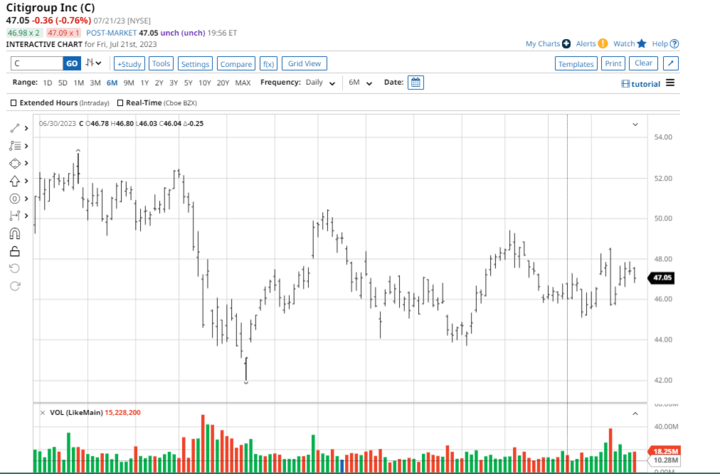720x474 pixels.
Task: Click the 15,228,200 volume value
Action: coord(123,412)
